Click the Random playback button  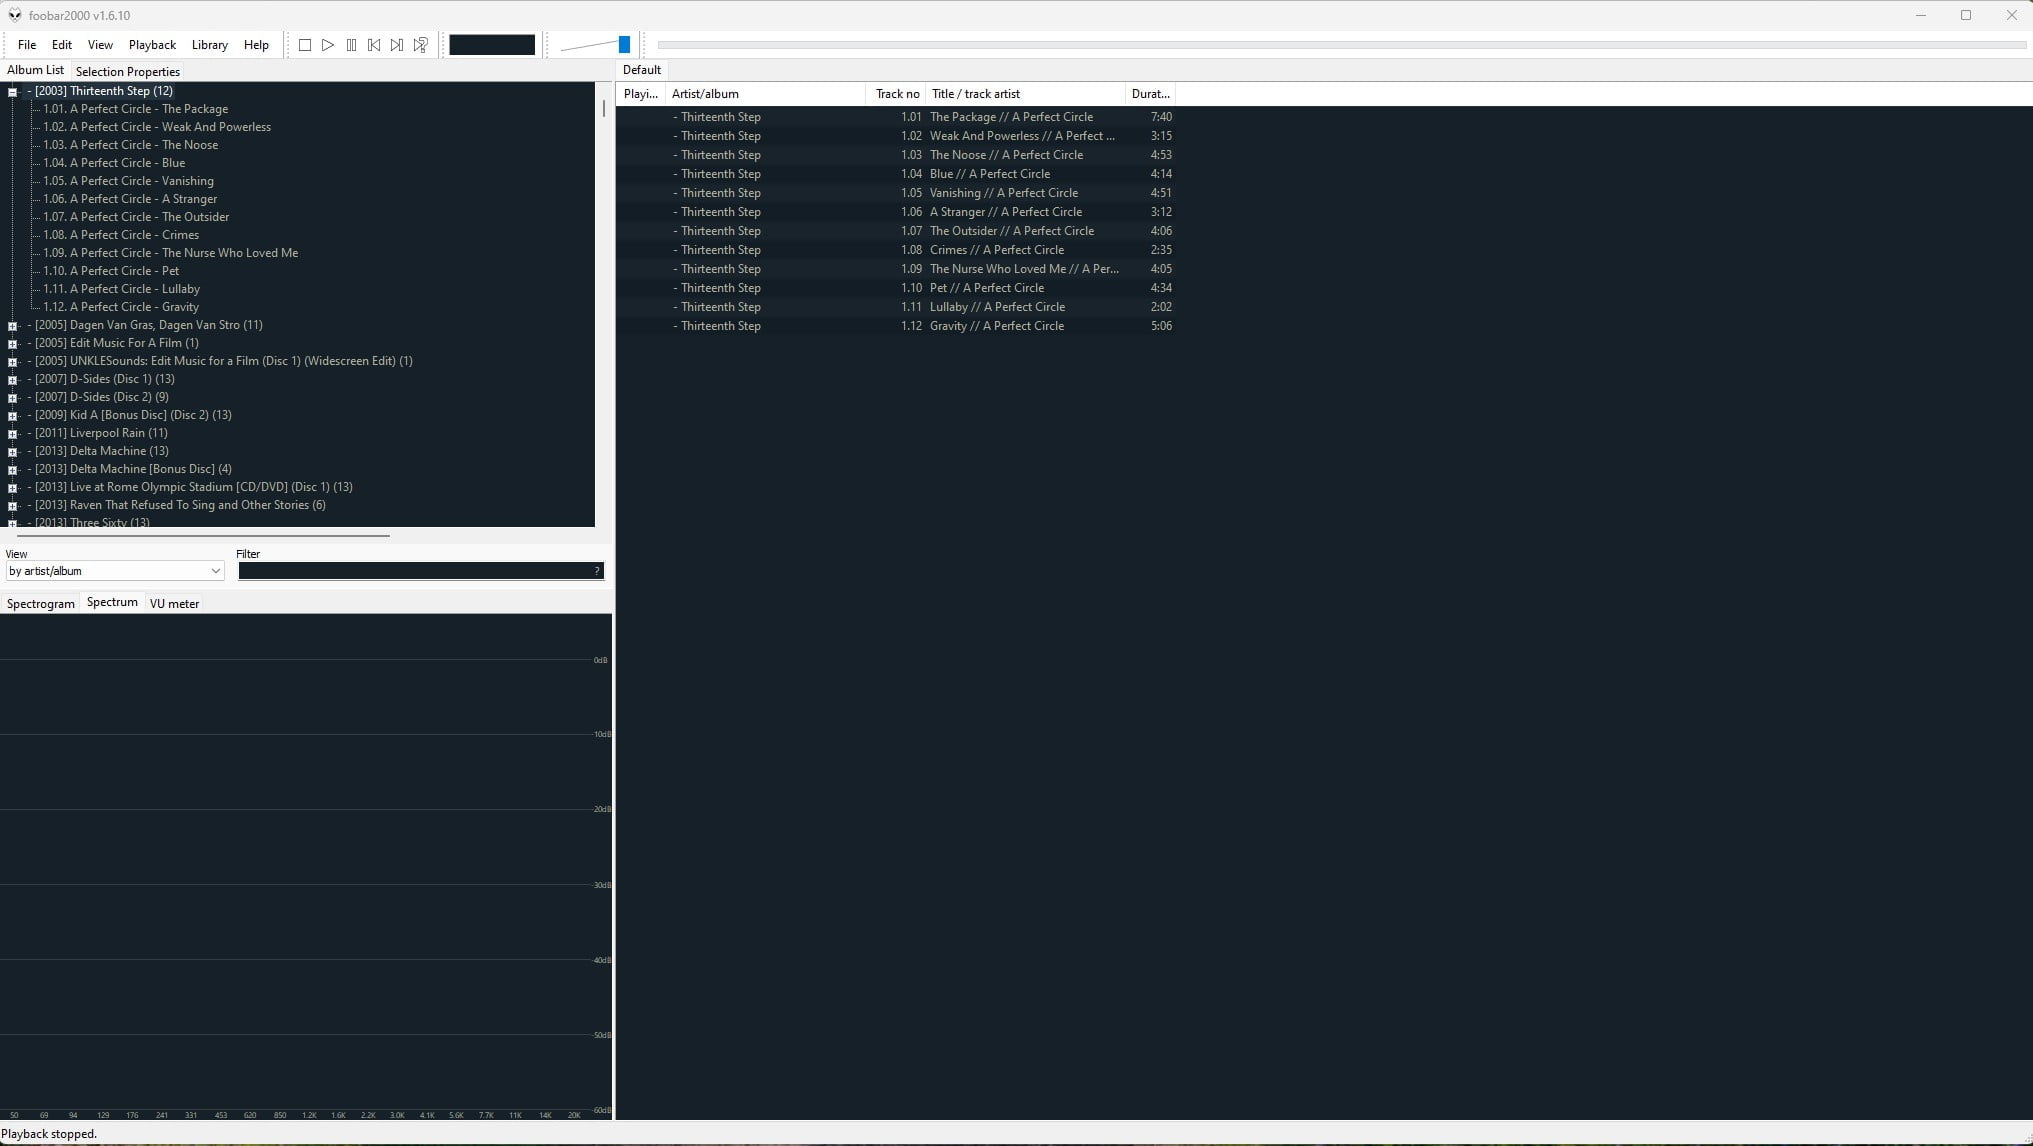point(421,45)
